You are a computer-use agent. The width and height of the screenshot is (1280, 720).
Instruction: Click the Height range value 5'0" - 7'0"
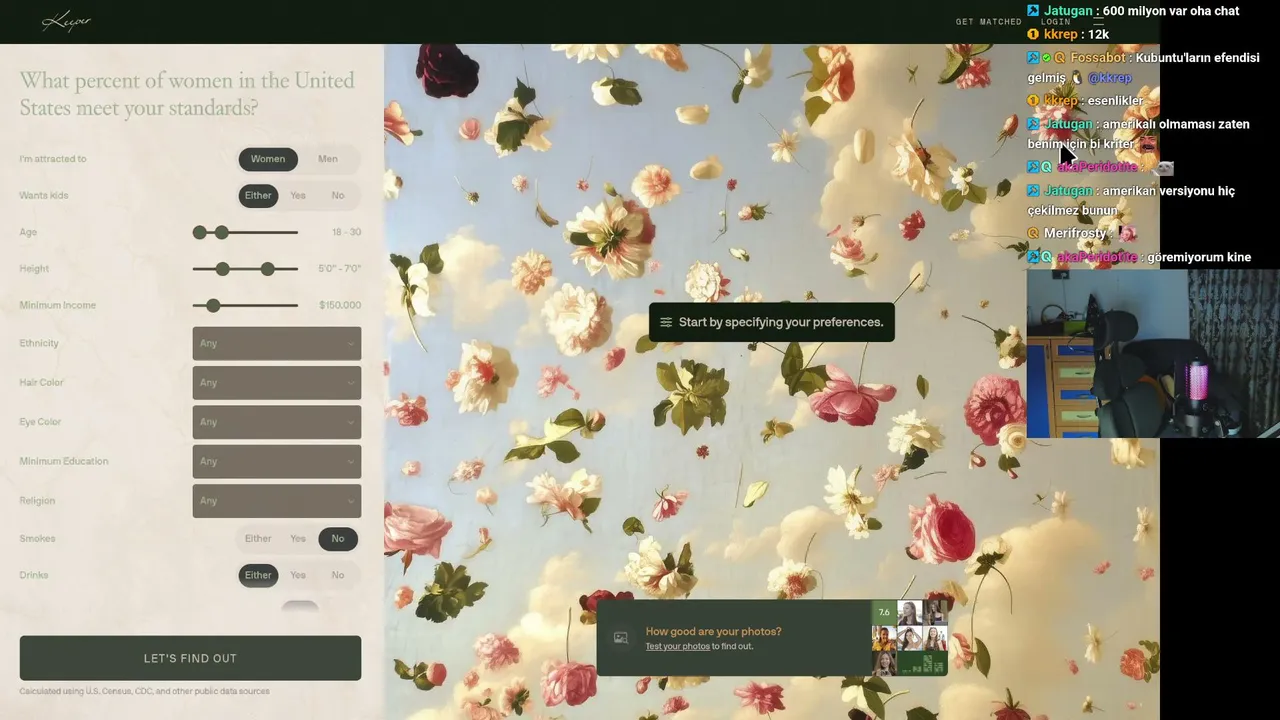[340, 269]
